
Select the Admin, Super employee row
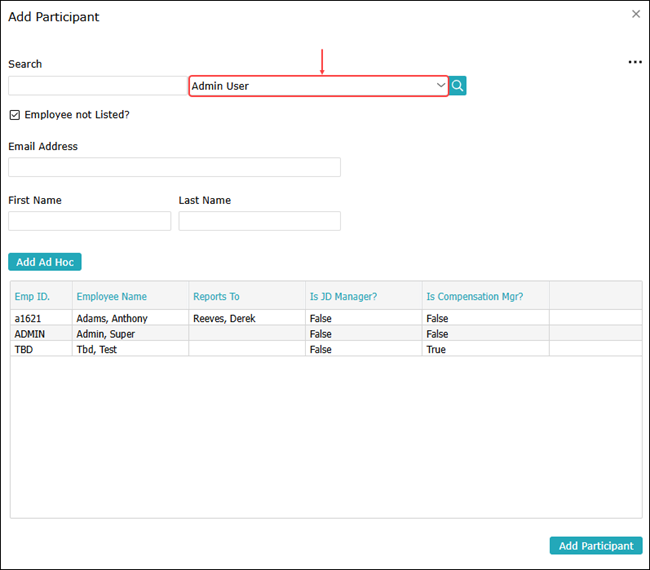coord(106,334)
